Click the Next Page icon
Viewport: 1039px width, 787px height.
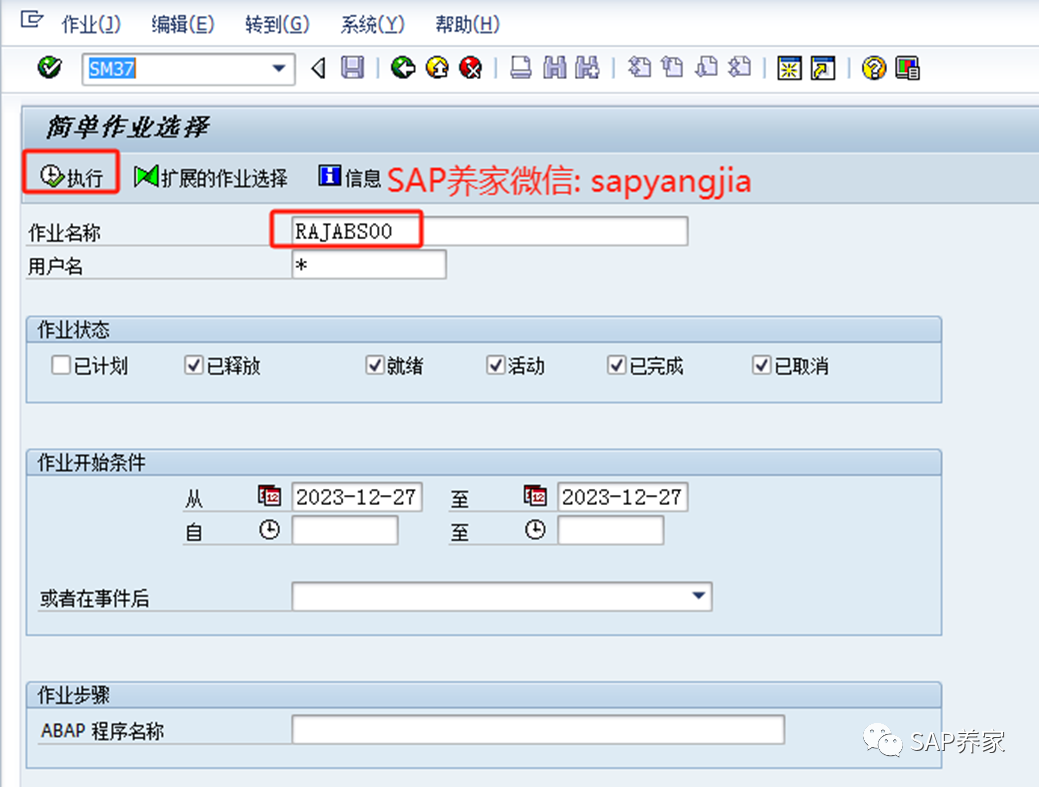[706, 68]
